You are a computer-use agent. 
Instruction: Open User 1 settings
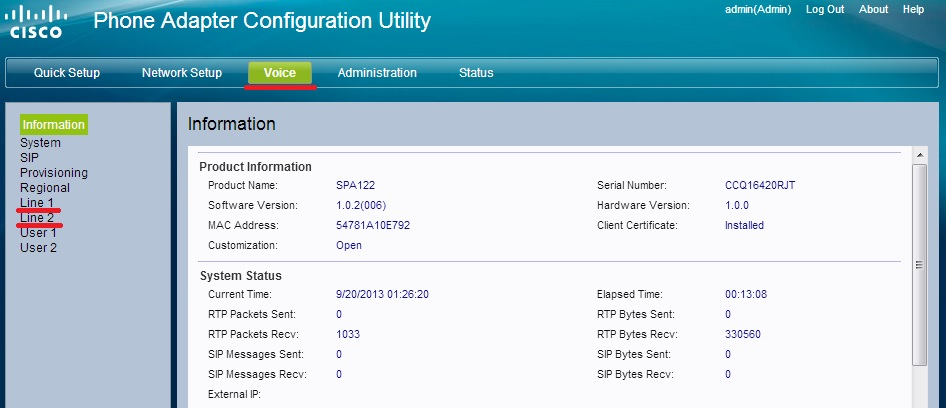(x=38, y=233)
